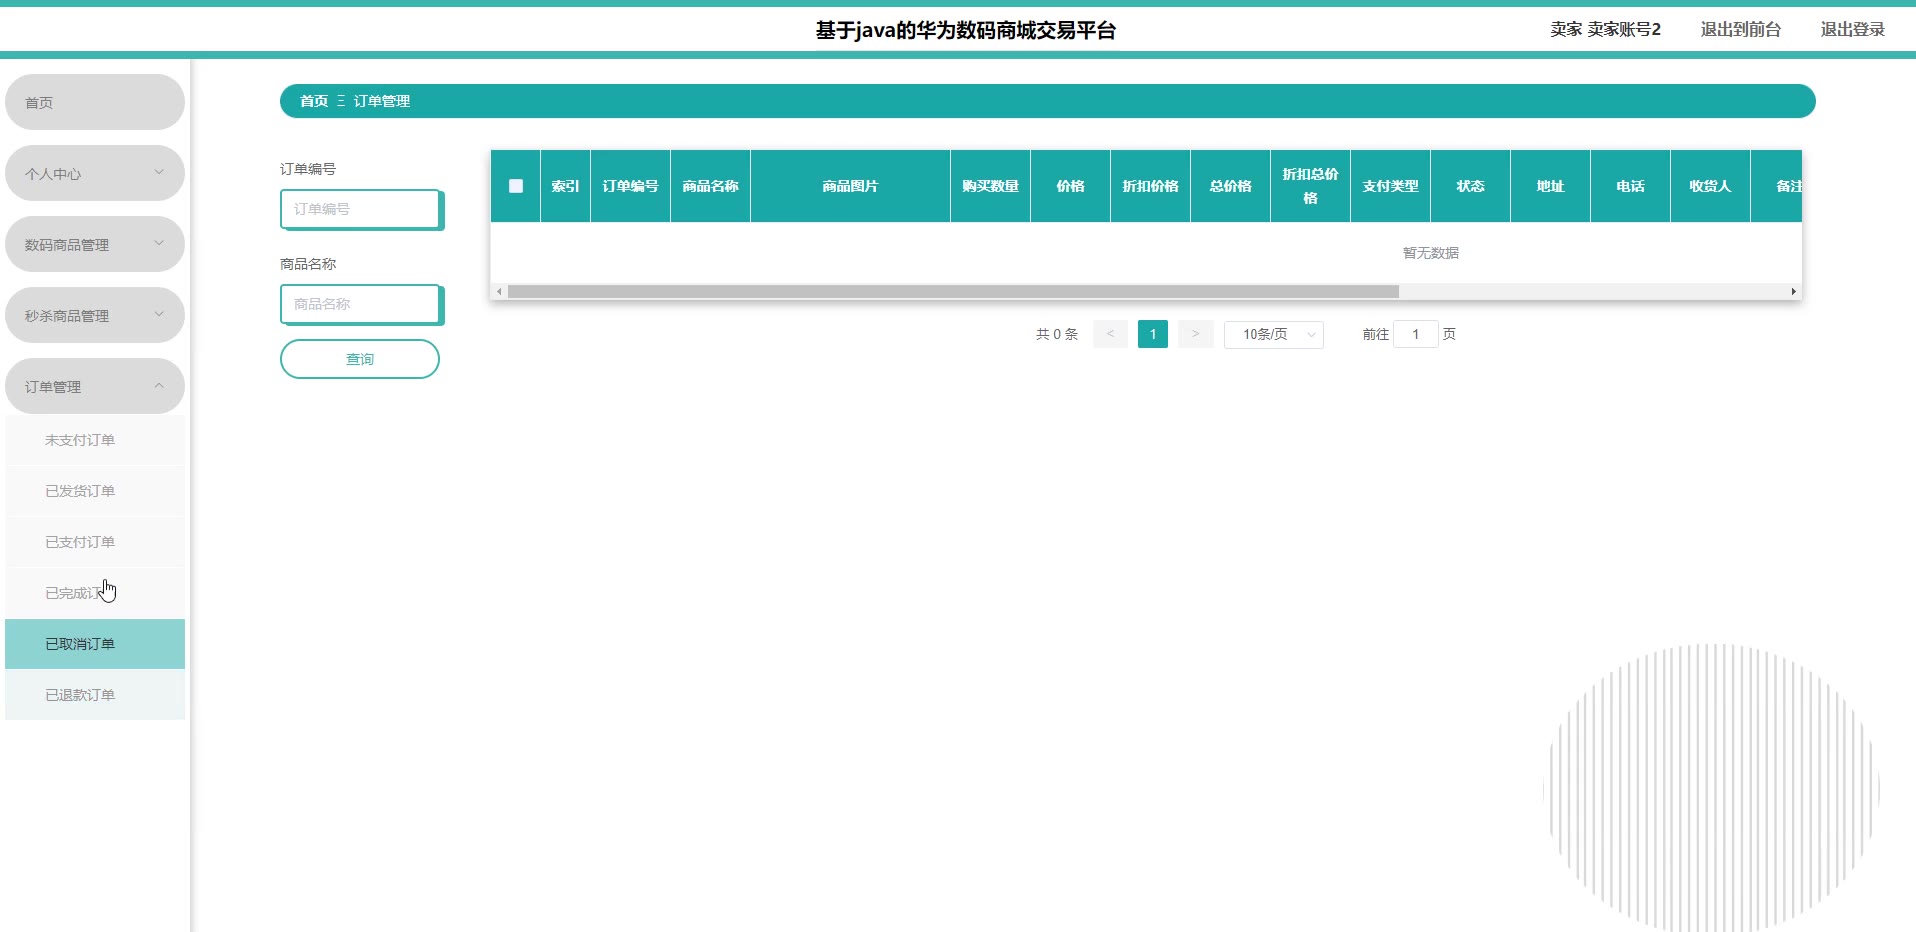
Task: Click 卖家 卖家账号2 account text
Action: pos(1605,29)
